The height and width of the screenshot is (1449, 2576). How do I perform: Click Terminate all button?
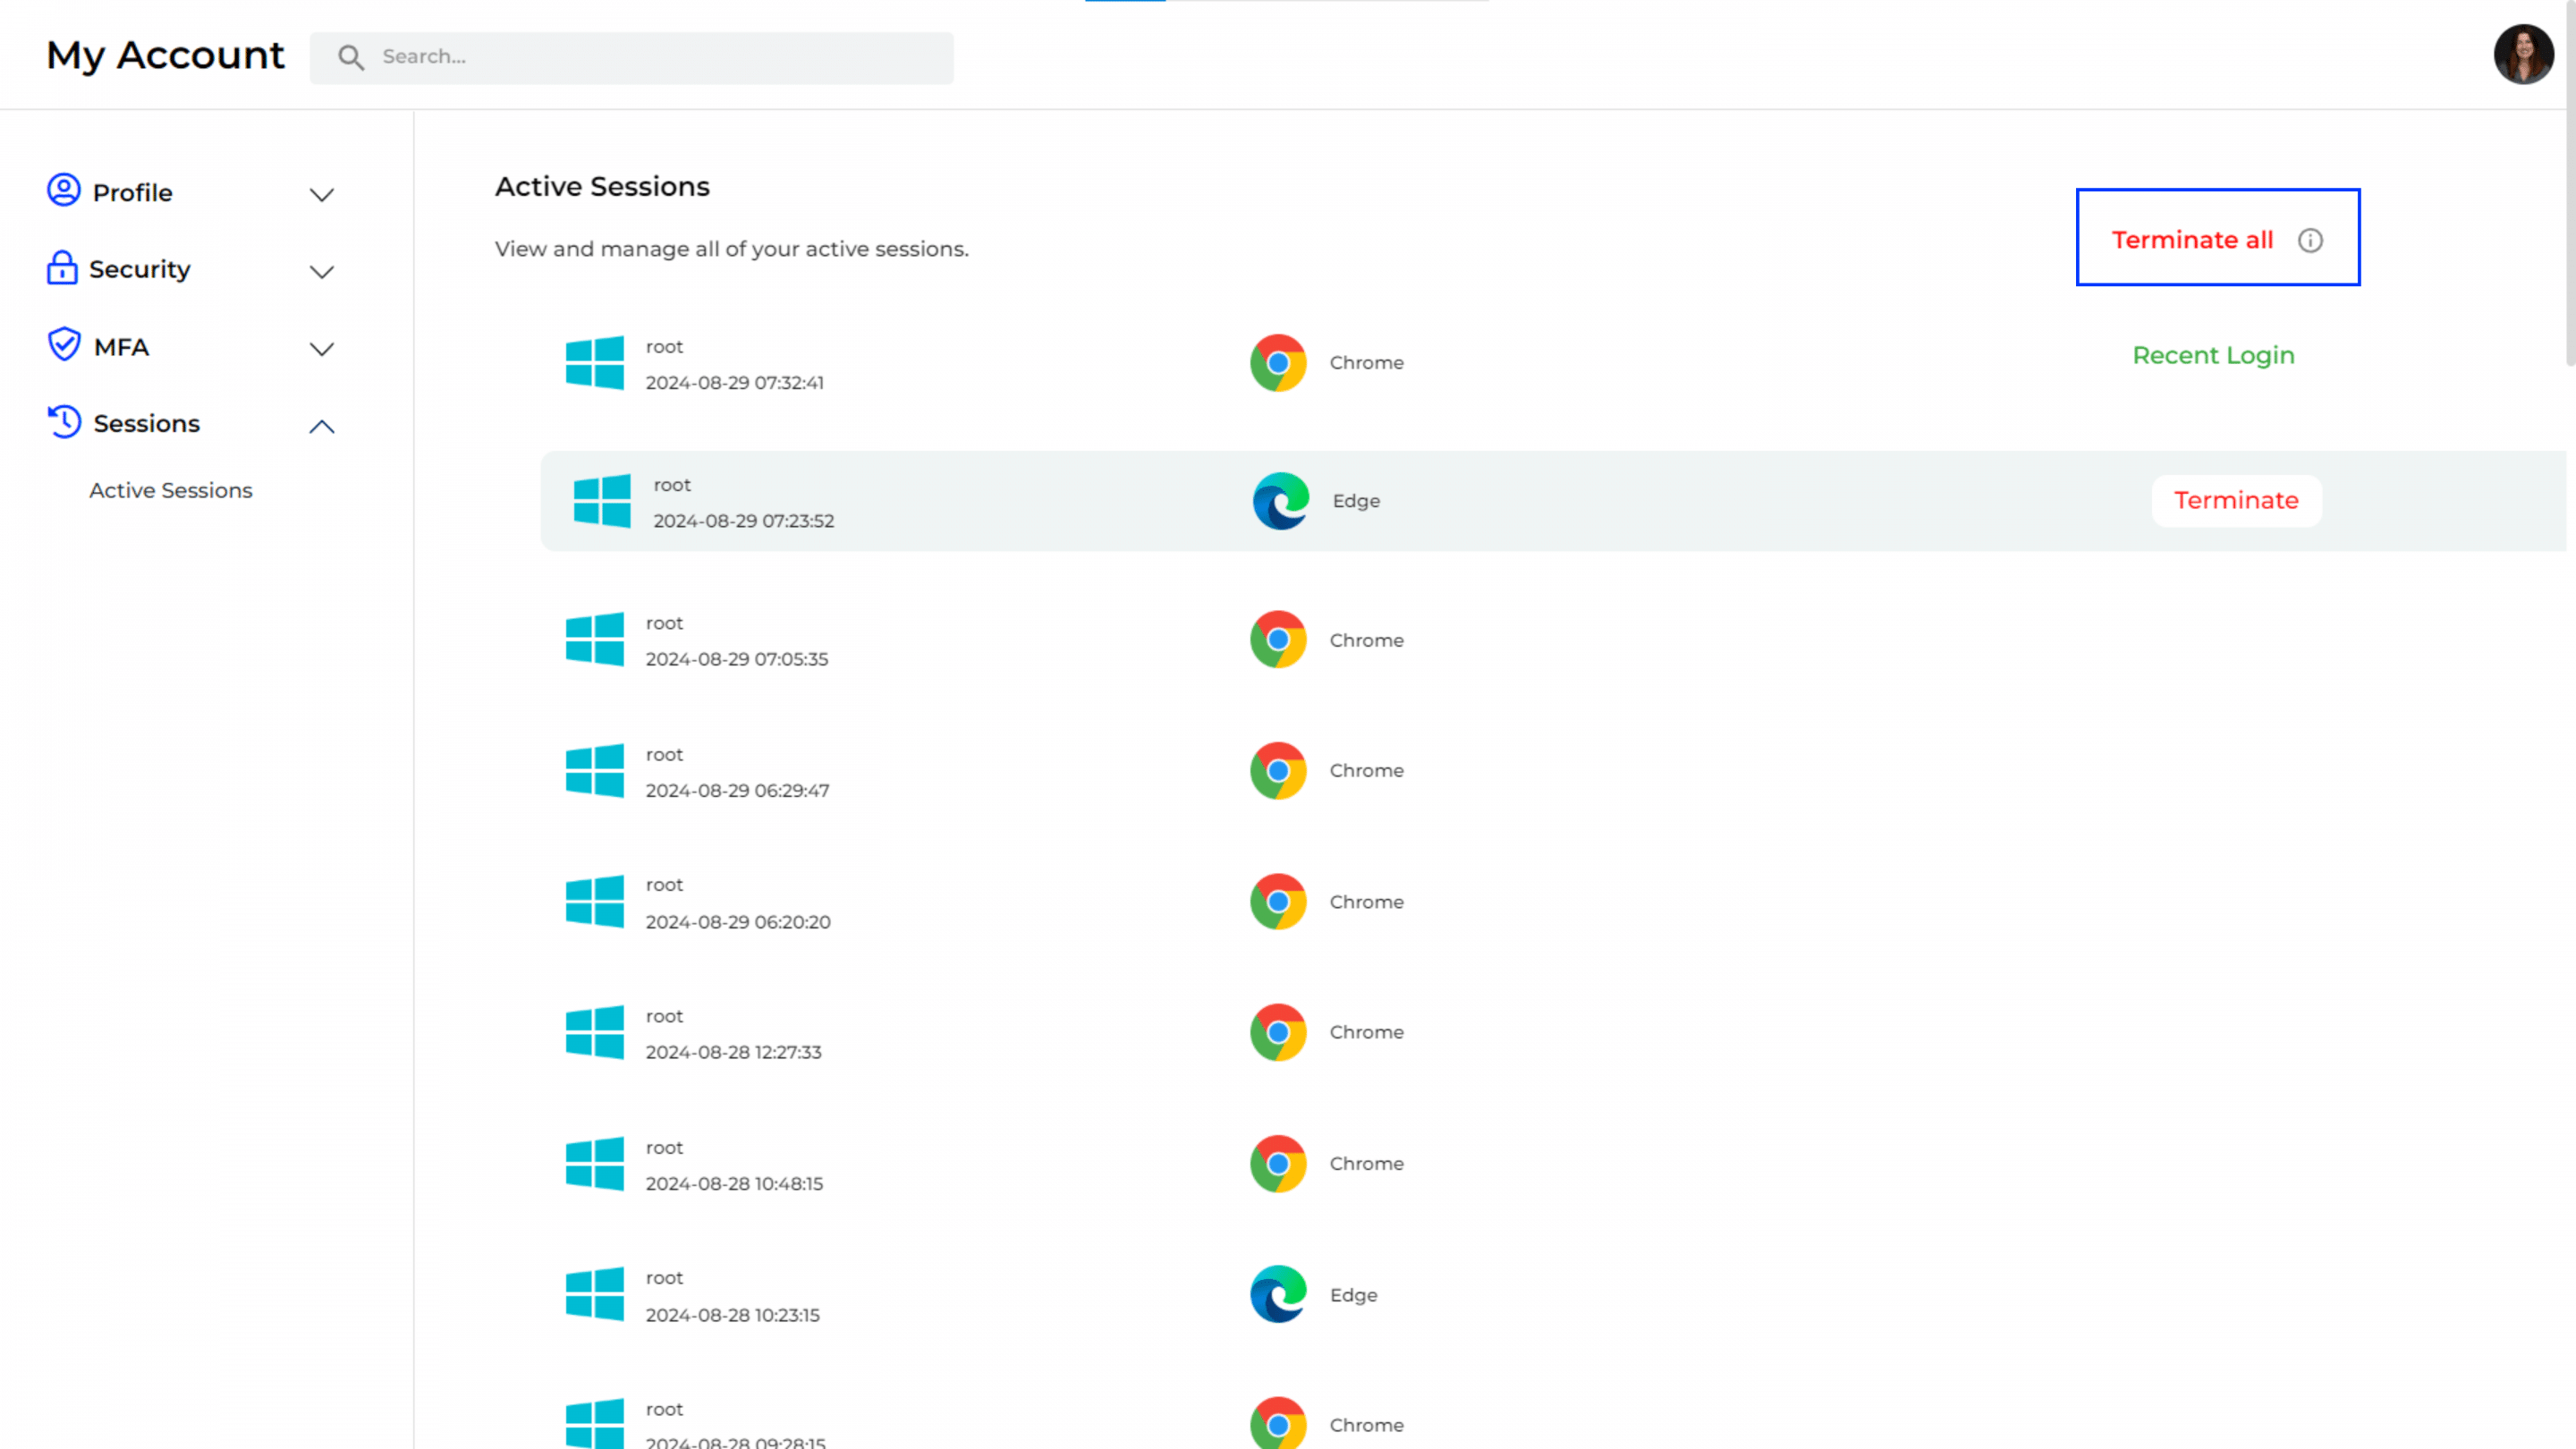pyautogui.click(x=2192, y=240)
